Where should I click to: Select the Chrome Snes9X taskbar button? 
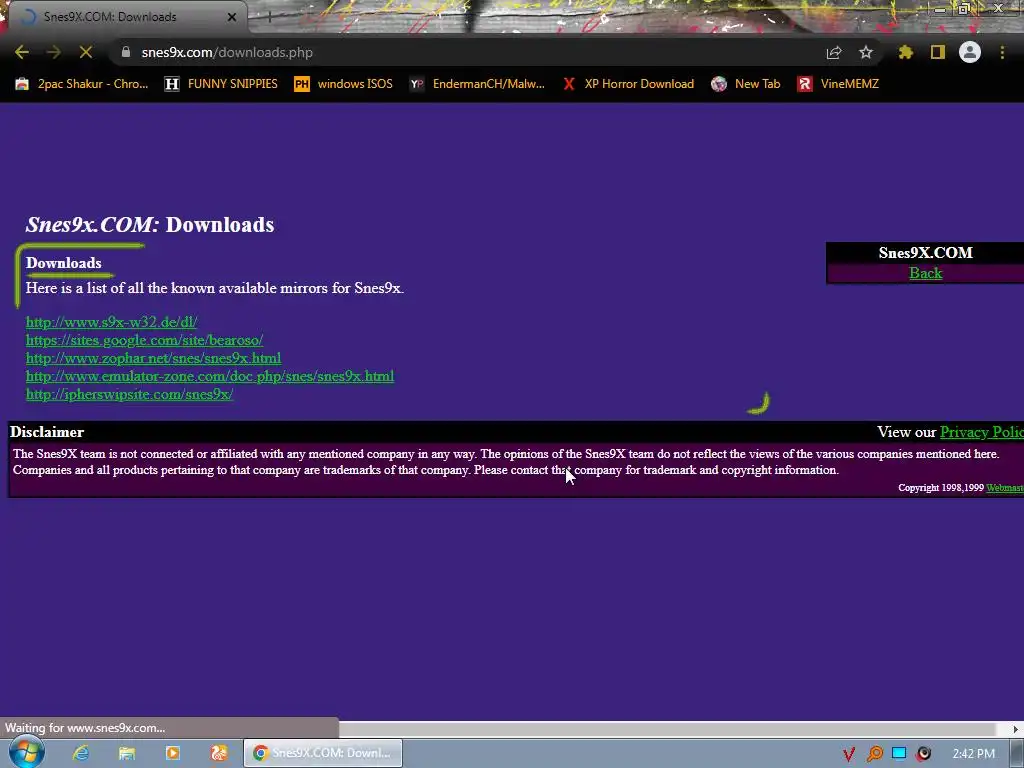click(x=323, y=753)
